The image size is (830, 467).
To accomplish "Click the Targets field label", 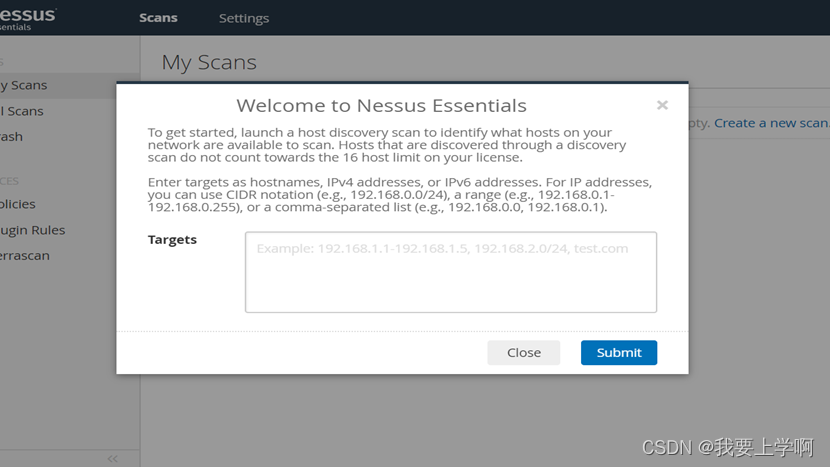I will pos(172,240).
